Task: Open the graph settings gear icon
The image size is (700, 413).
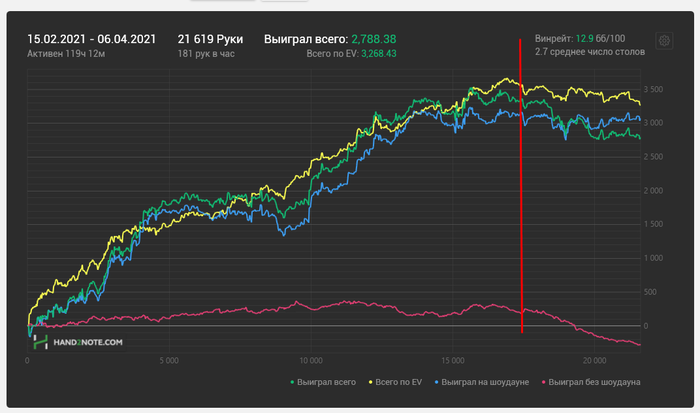Action: (664, 41)
